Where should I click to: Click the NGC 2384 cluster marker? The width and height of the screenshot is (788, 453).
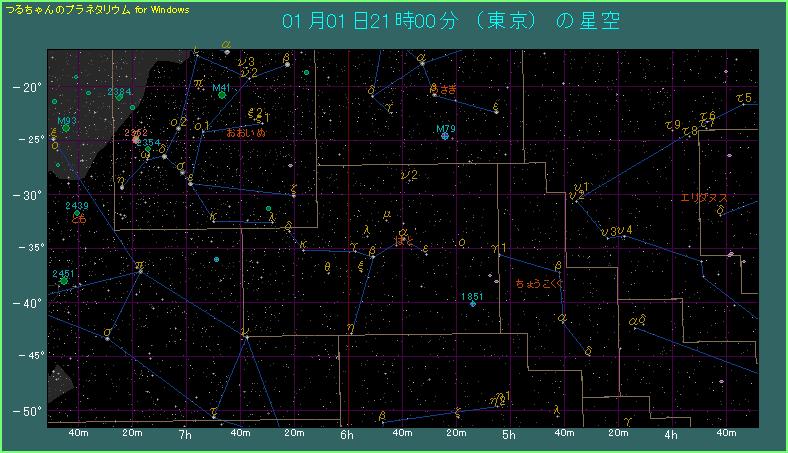tap(119, 97)
